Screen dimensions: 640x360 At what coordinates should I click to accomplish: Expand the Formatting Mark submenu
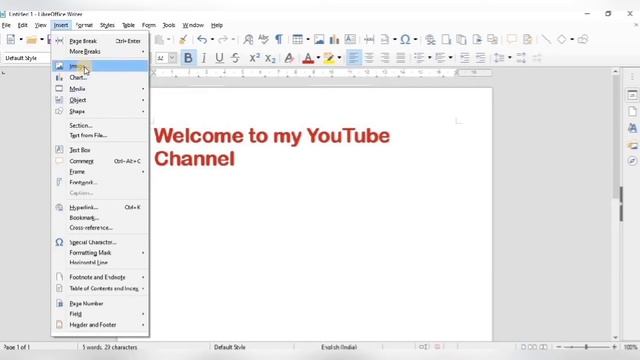tap(100, 253)
